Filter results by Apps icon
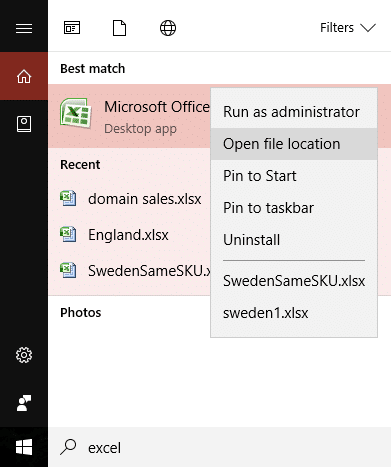Screen dimensions: 391x467 pos(72,28)
